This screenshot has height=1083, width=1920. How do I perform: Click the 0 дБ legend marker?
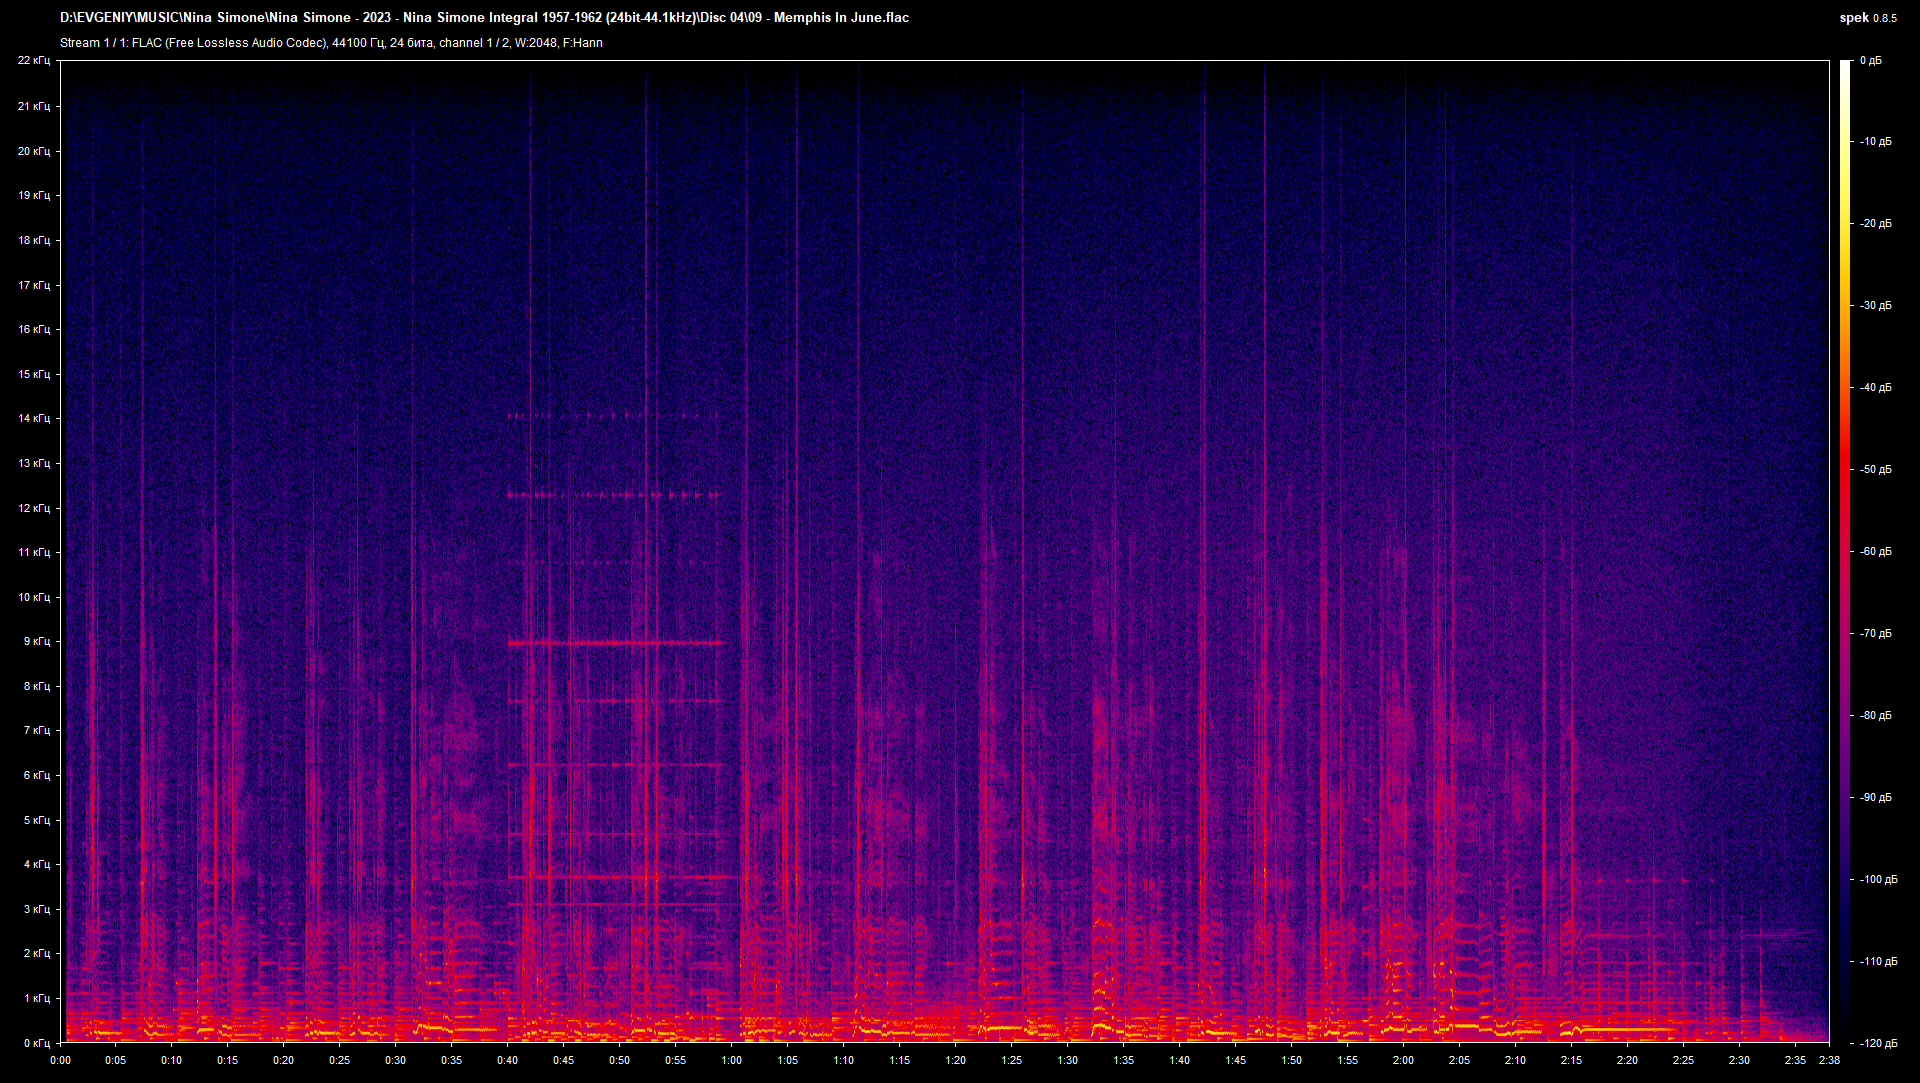(x=1873, y=60)
